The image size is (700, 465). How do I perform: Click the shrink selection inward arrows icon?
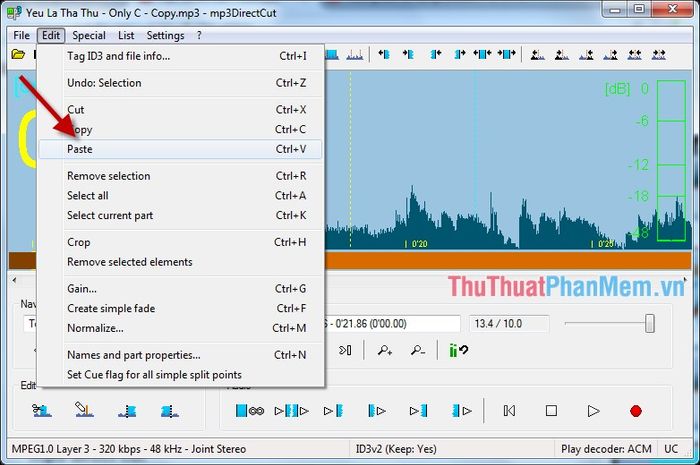(x=483, y=54)
